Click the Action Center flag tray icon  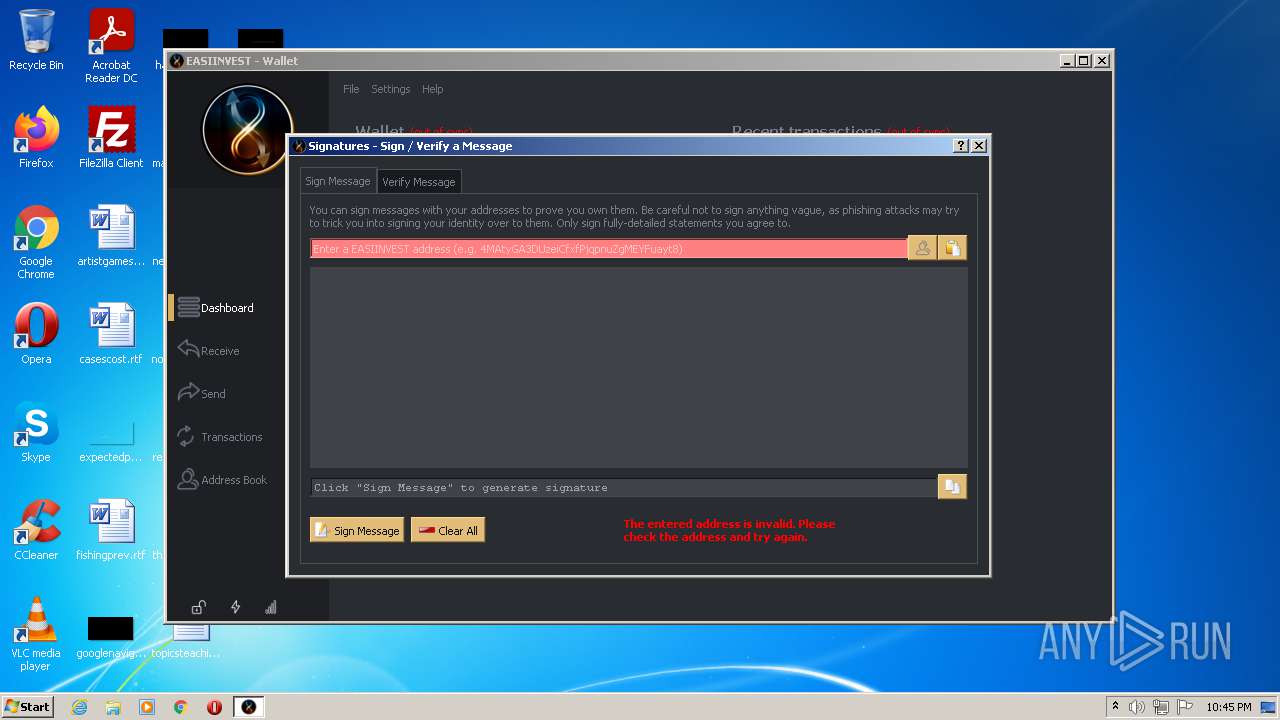(1185, 707)
